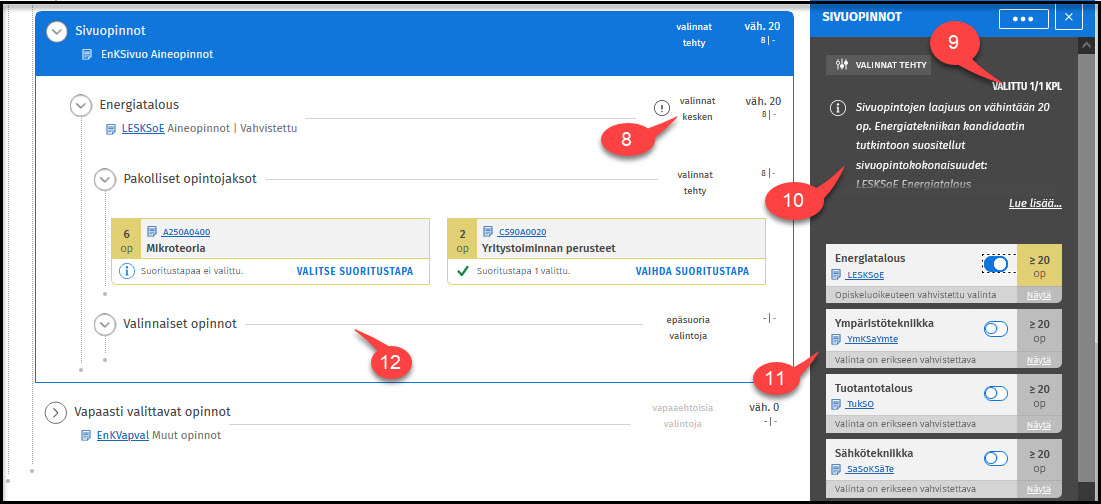Click Valitse suoritustapa for Mikroteoria

coord(355,271)
